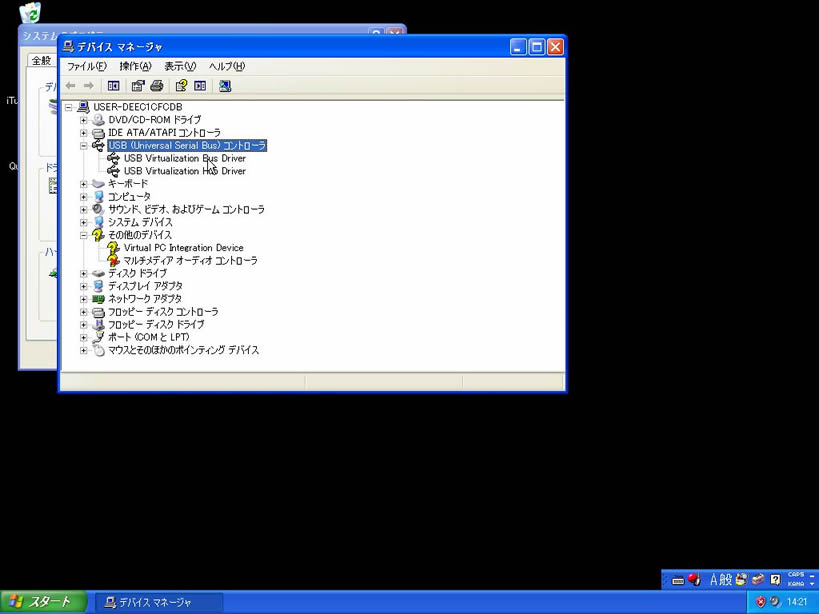Click the フロッピー ディスク コントローラ icon

[x=98, y=312]
